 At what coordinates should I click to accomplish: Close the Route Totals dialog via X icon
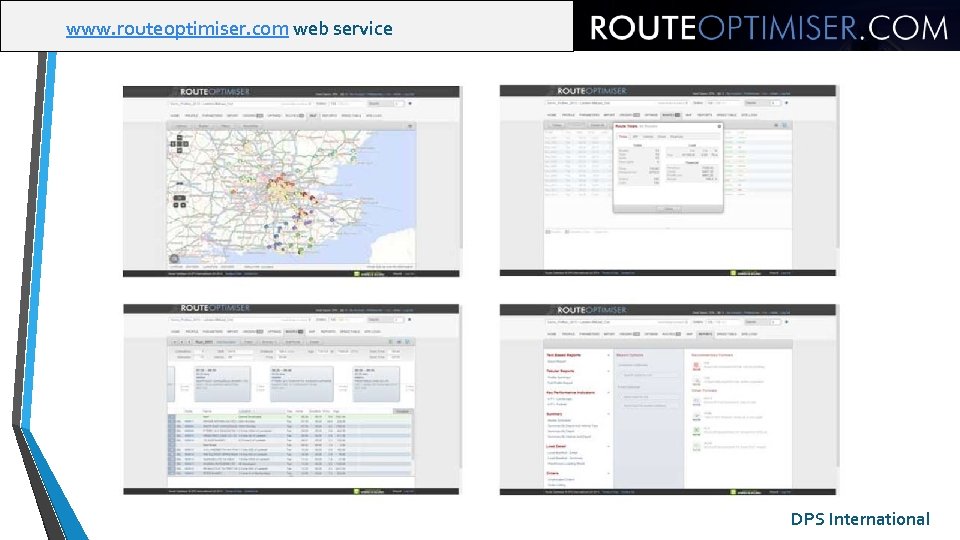(719, 126)
